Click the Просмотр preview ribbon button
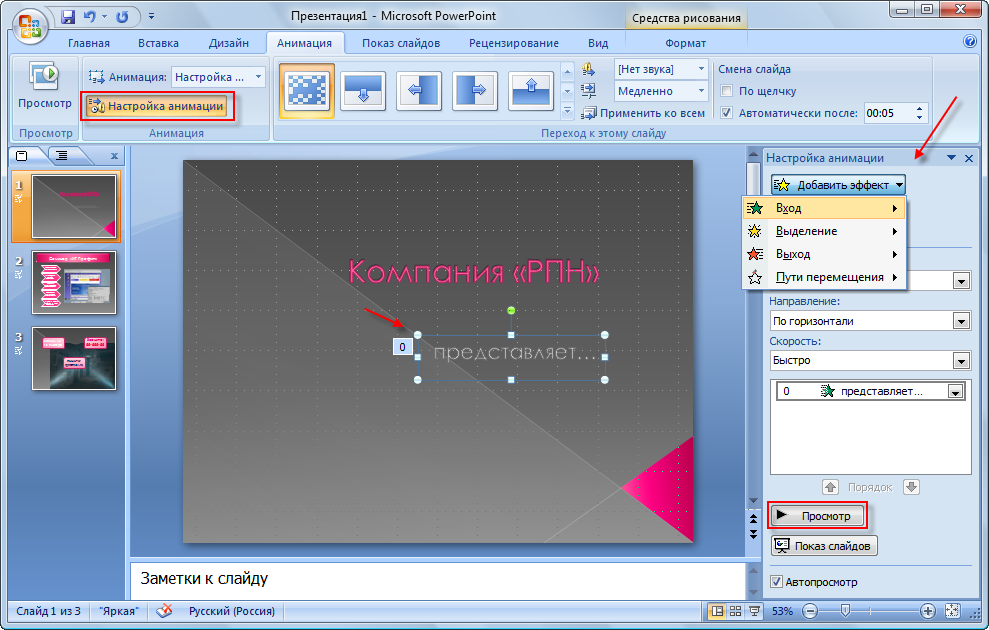 tap(45, 87)
